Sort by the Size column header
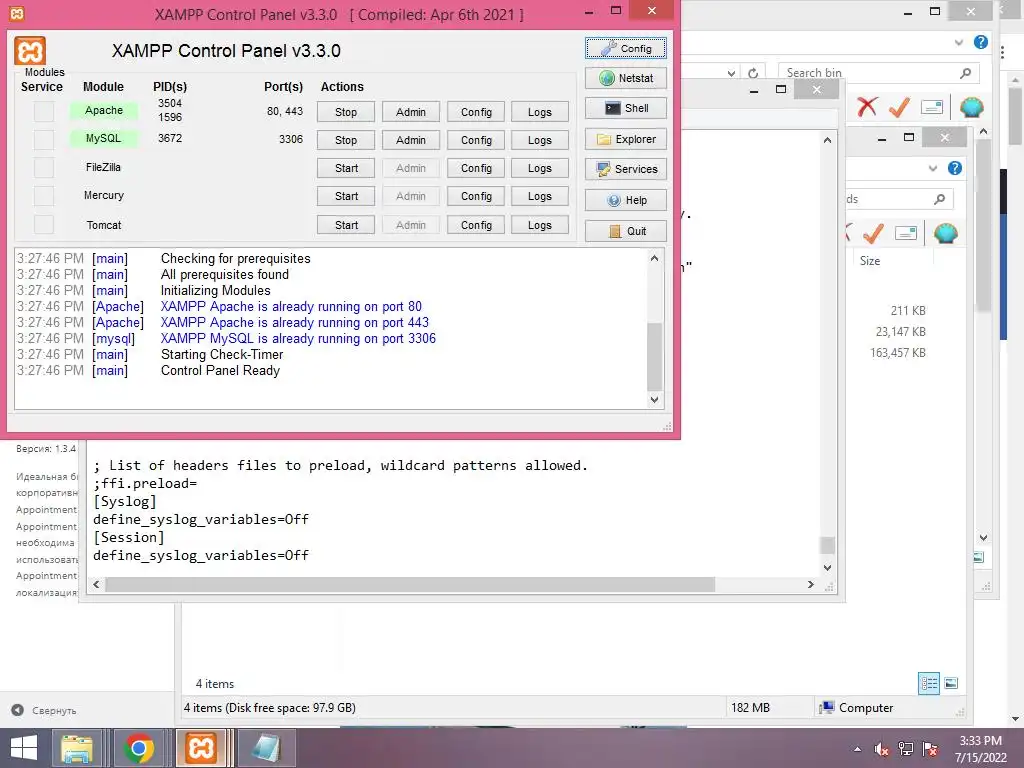 869,261
